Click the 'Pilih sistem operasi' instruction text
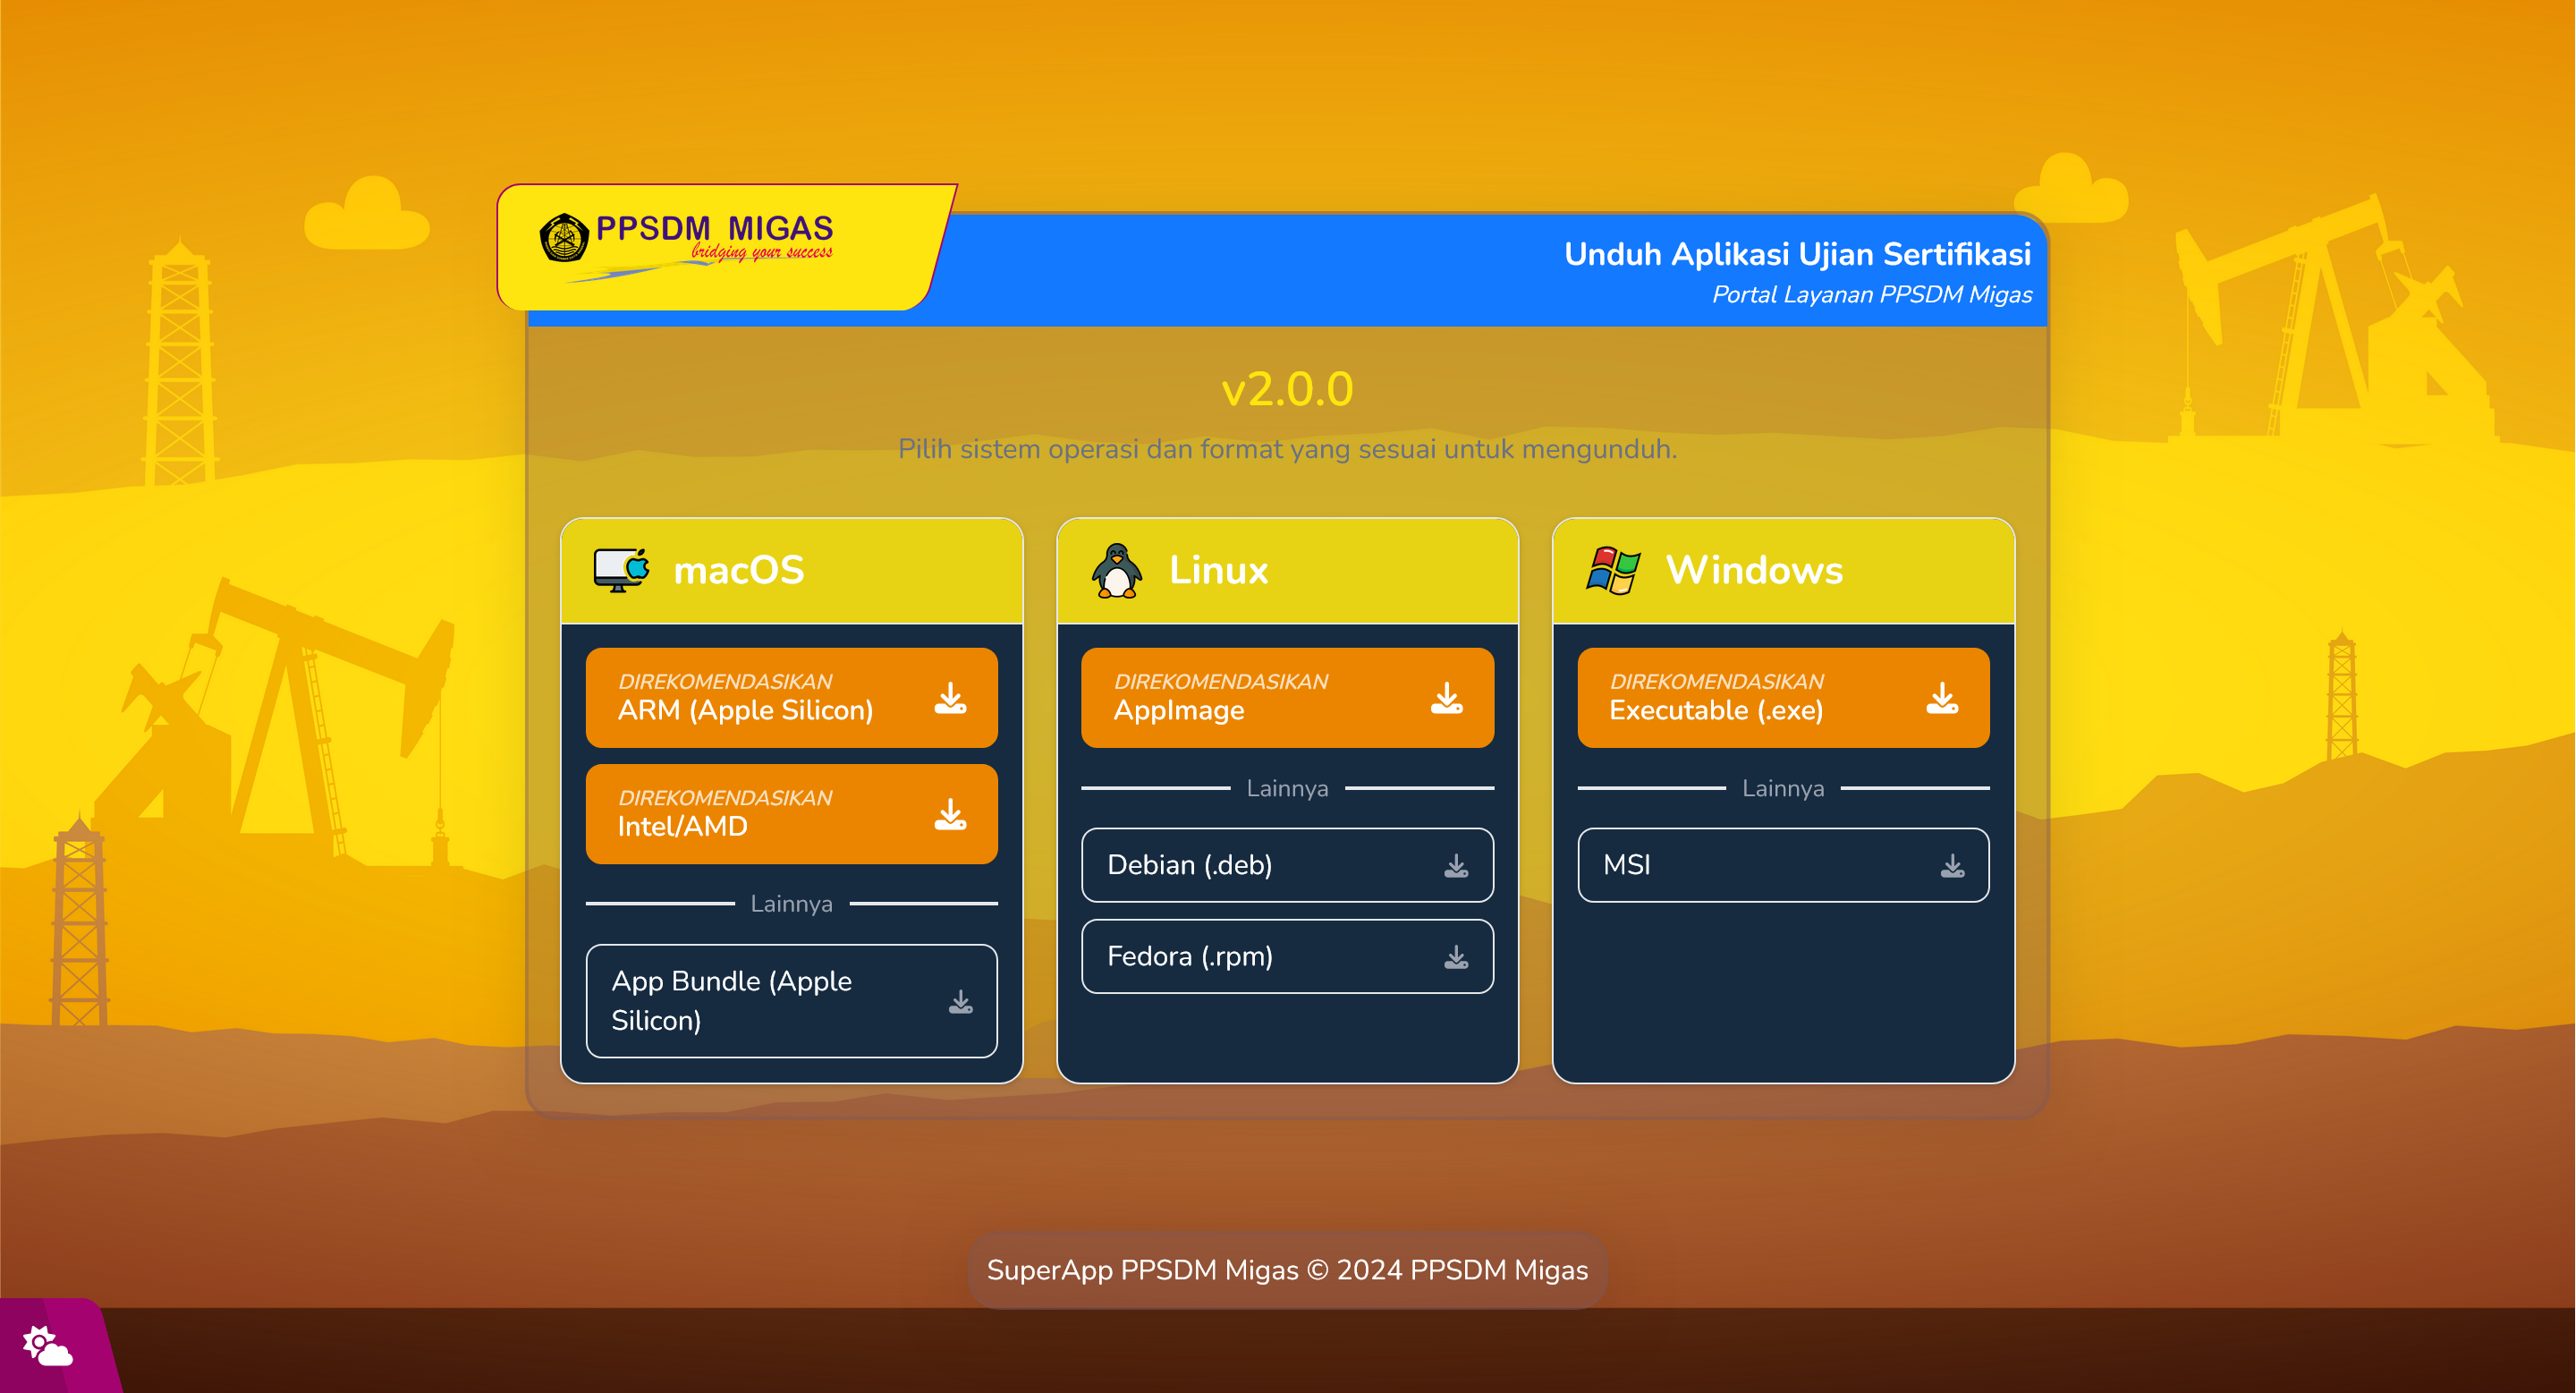This screenshot has height=1393, width=2576. (1287, 449)
